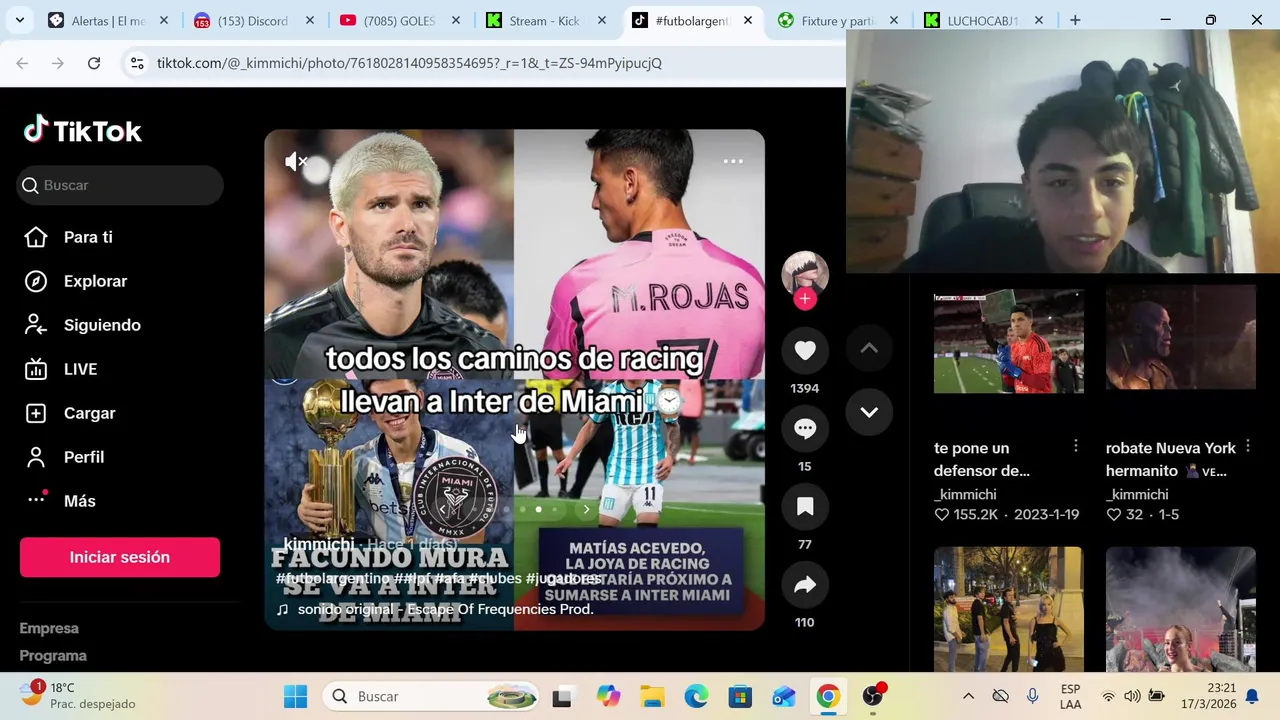Expand the tab search dropdown
The image size is (1280, 720).
pos(19,20)
